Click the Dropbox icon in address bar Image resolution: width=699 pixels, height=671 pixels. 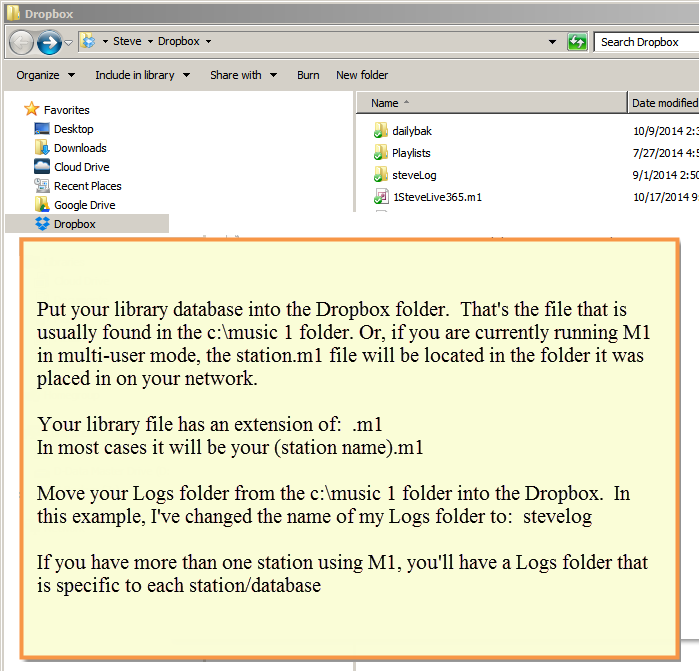coord(89,41)
